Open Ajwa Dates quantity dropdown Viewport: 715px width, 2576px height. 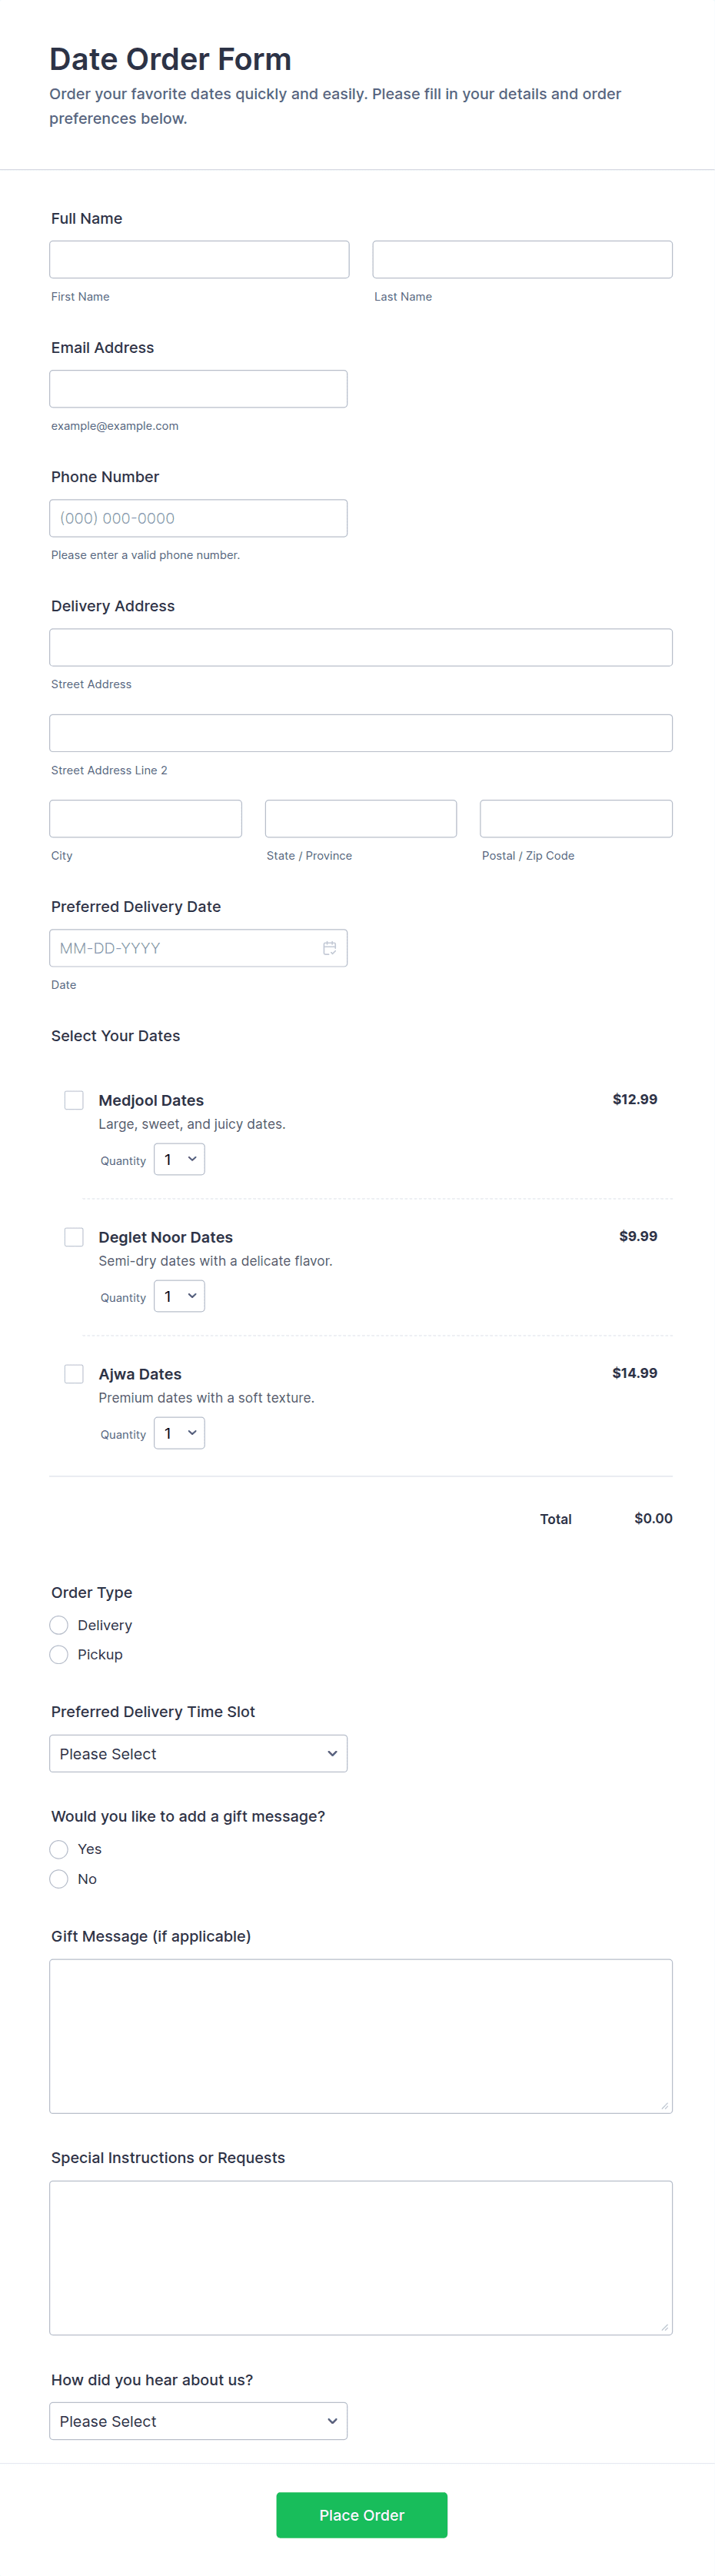point(179,1433)
